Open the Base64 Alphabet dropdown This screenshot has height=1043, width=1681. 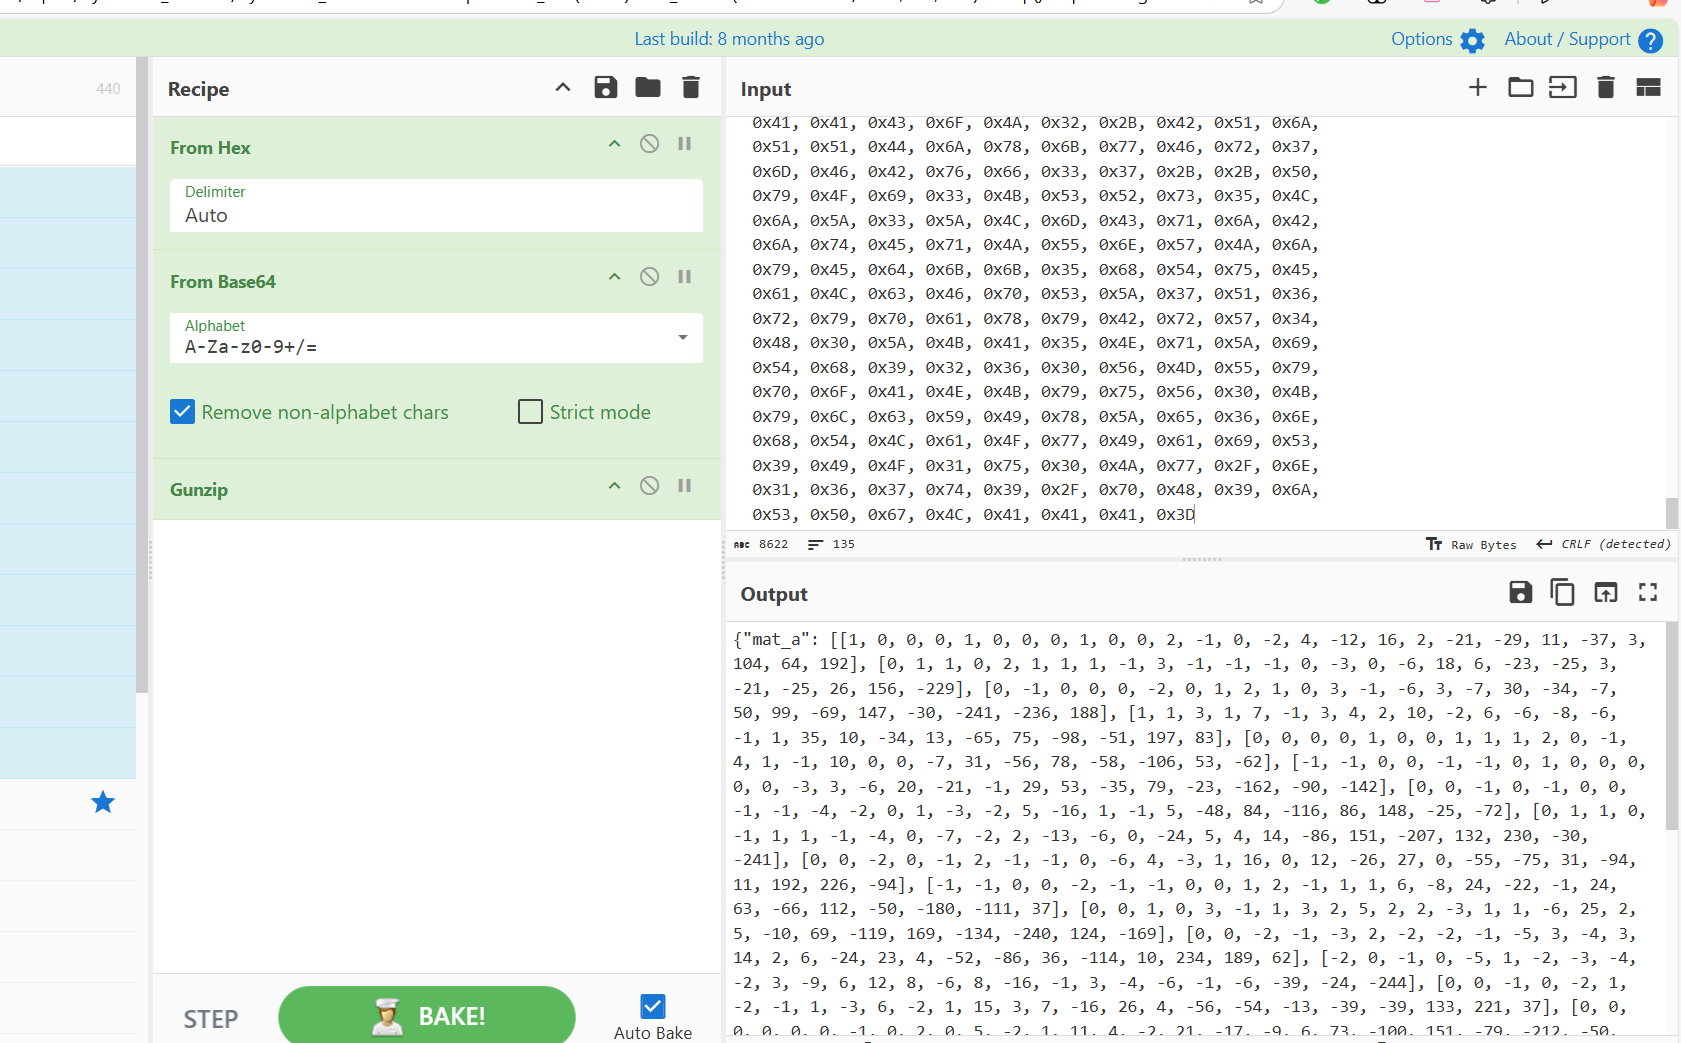pyautogui.click(x=683, y=338)
